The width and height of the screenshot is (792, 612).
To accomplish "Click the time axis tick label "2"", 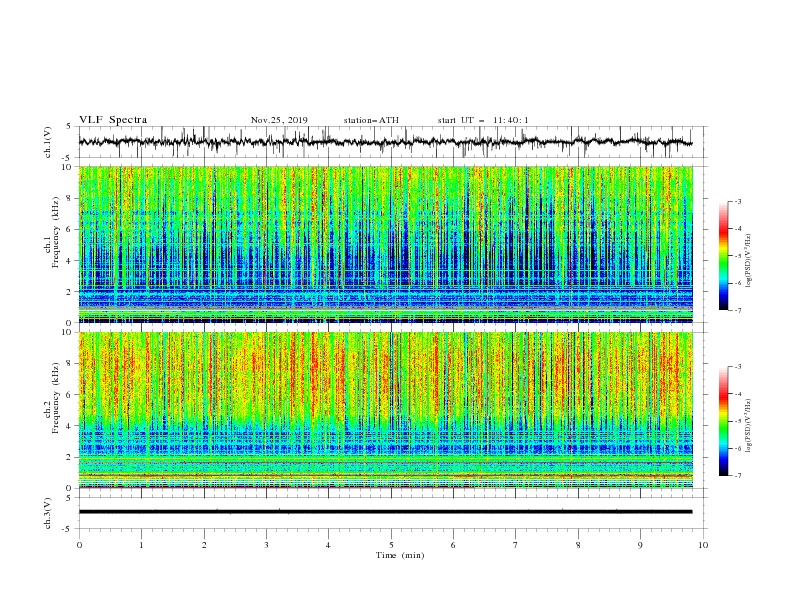I will click(204, 545).
